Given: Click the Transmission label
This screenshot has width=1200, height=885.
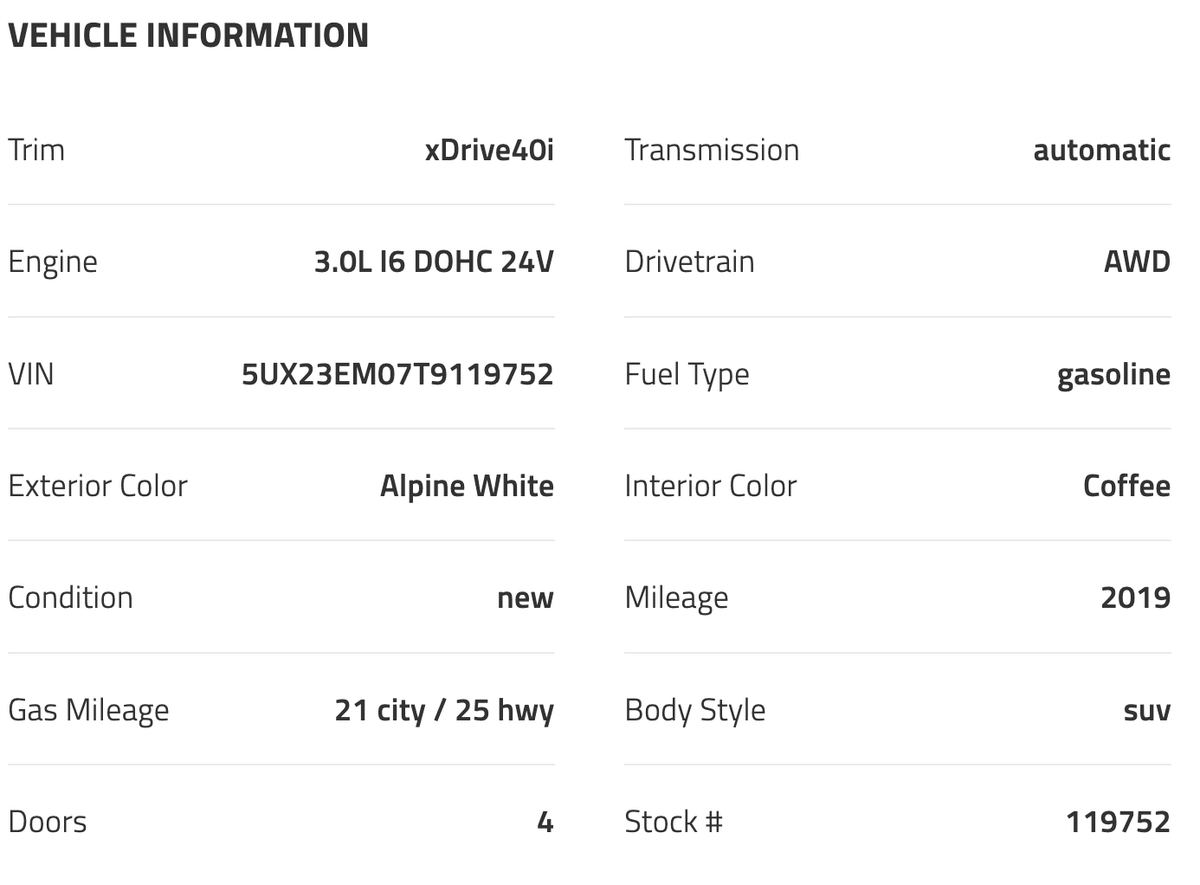Looking at the screenshot, I should (x=711, y=150).
